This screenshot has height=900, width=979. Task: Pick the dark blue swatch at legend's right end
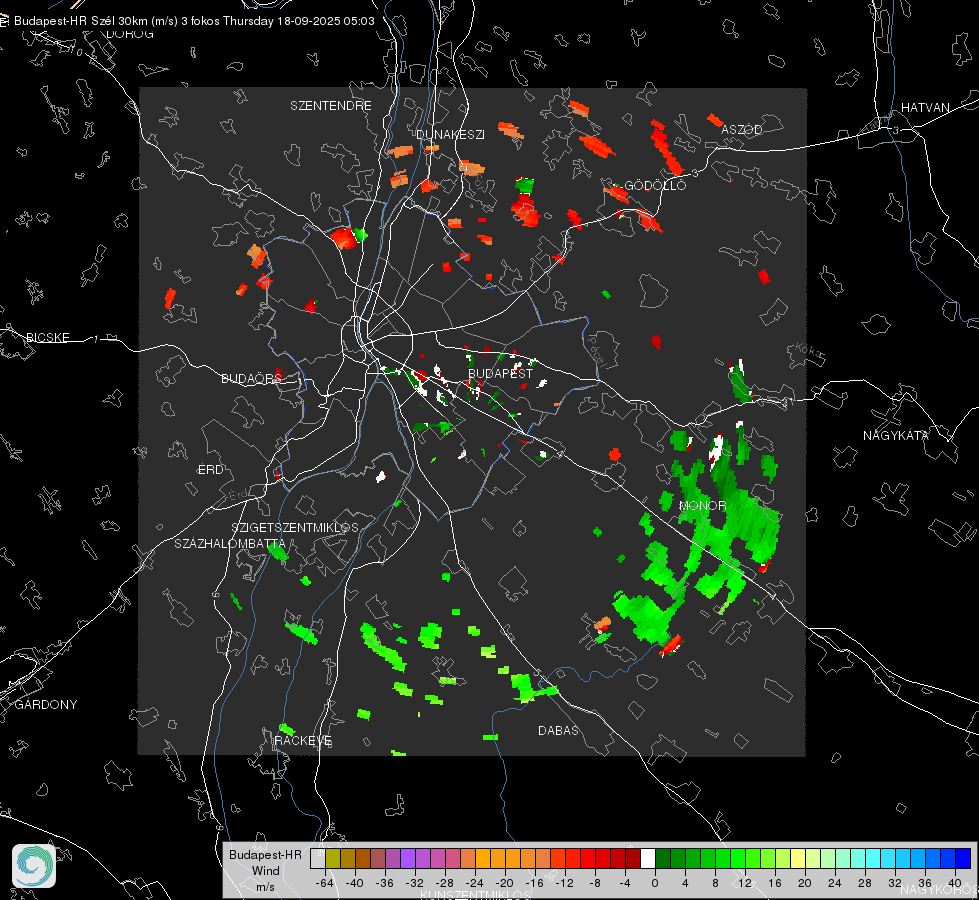point(962,858)
